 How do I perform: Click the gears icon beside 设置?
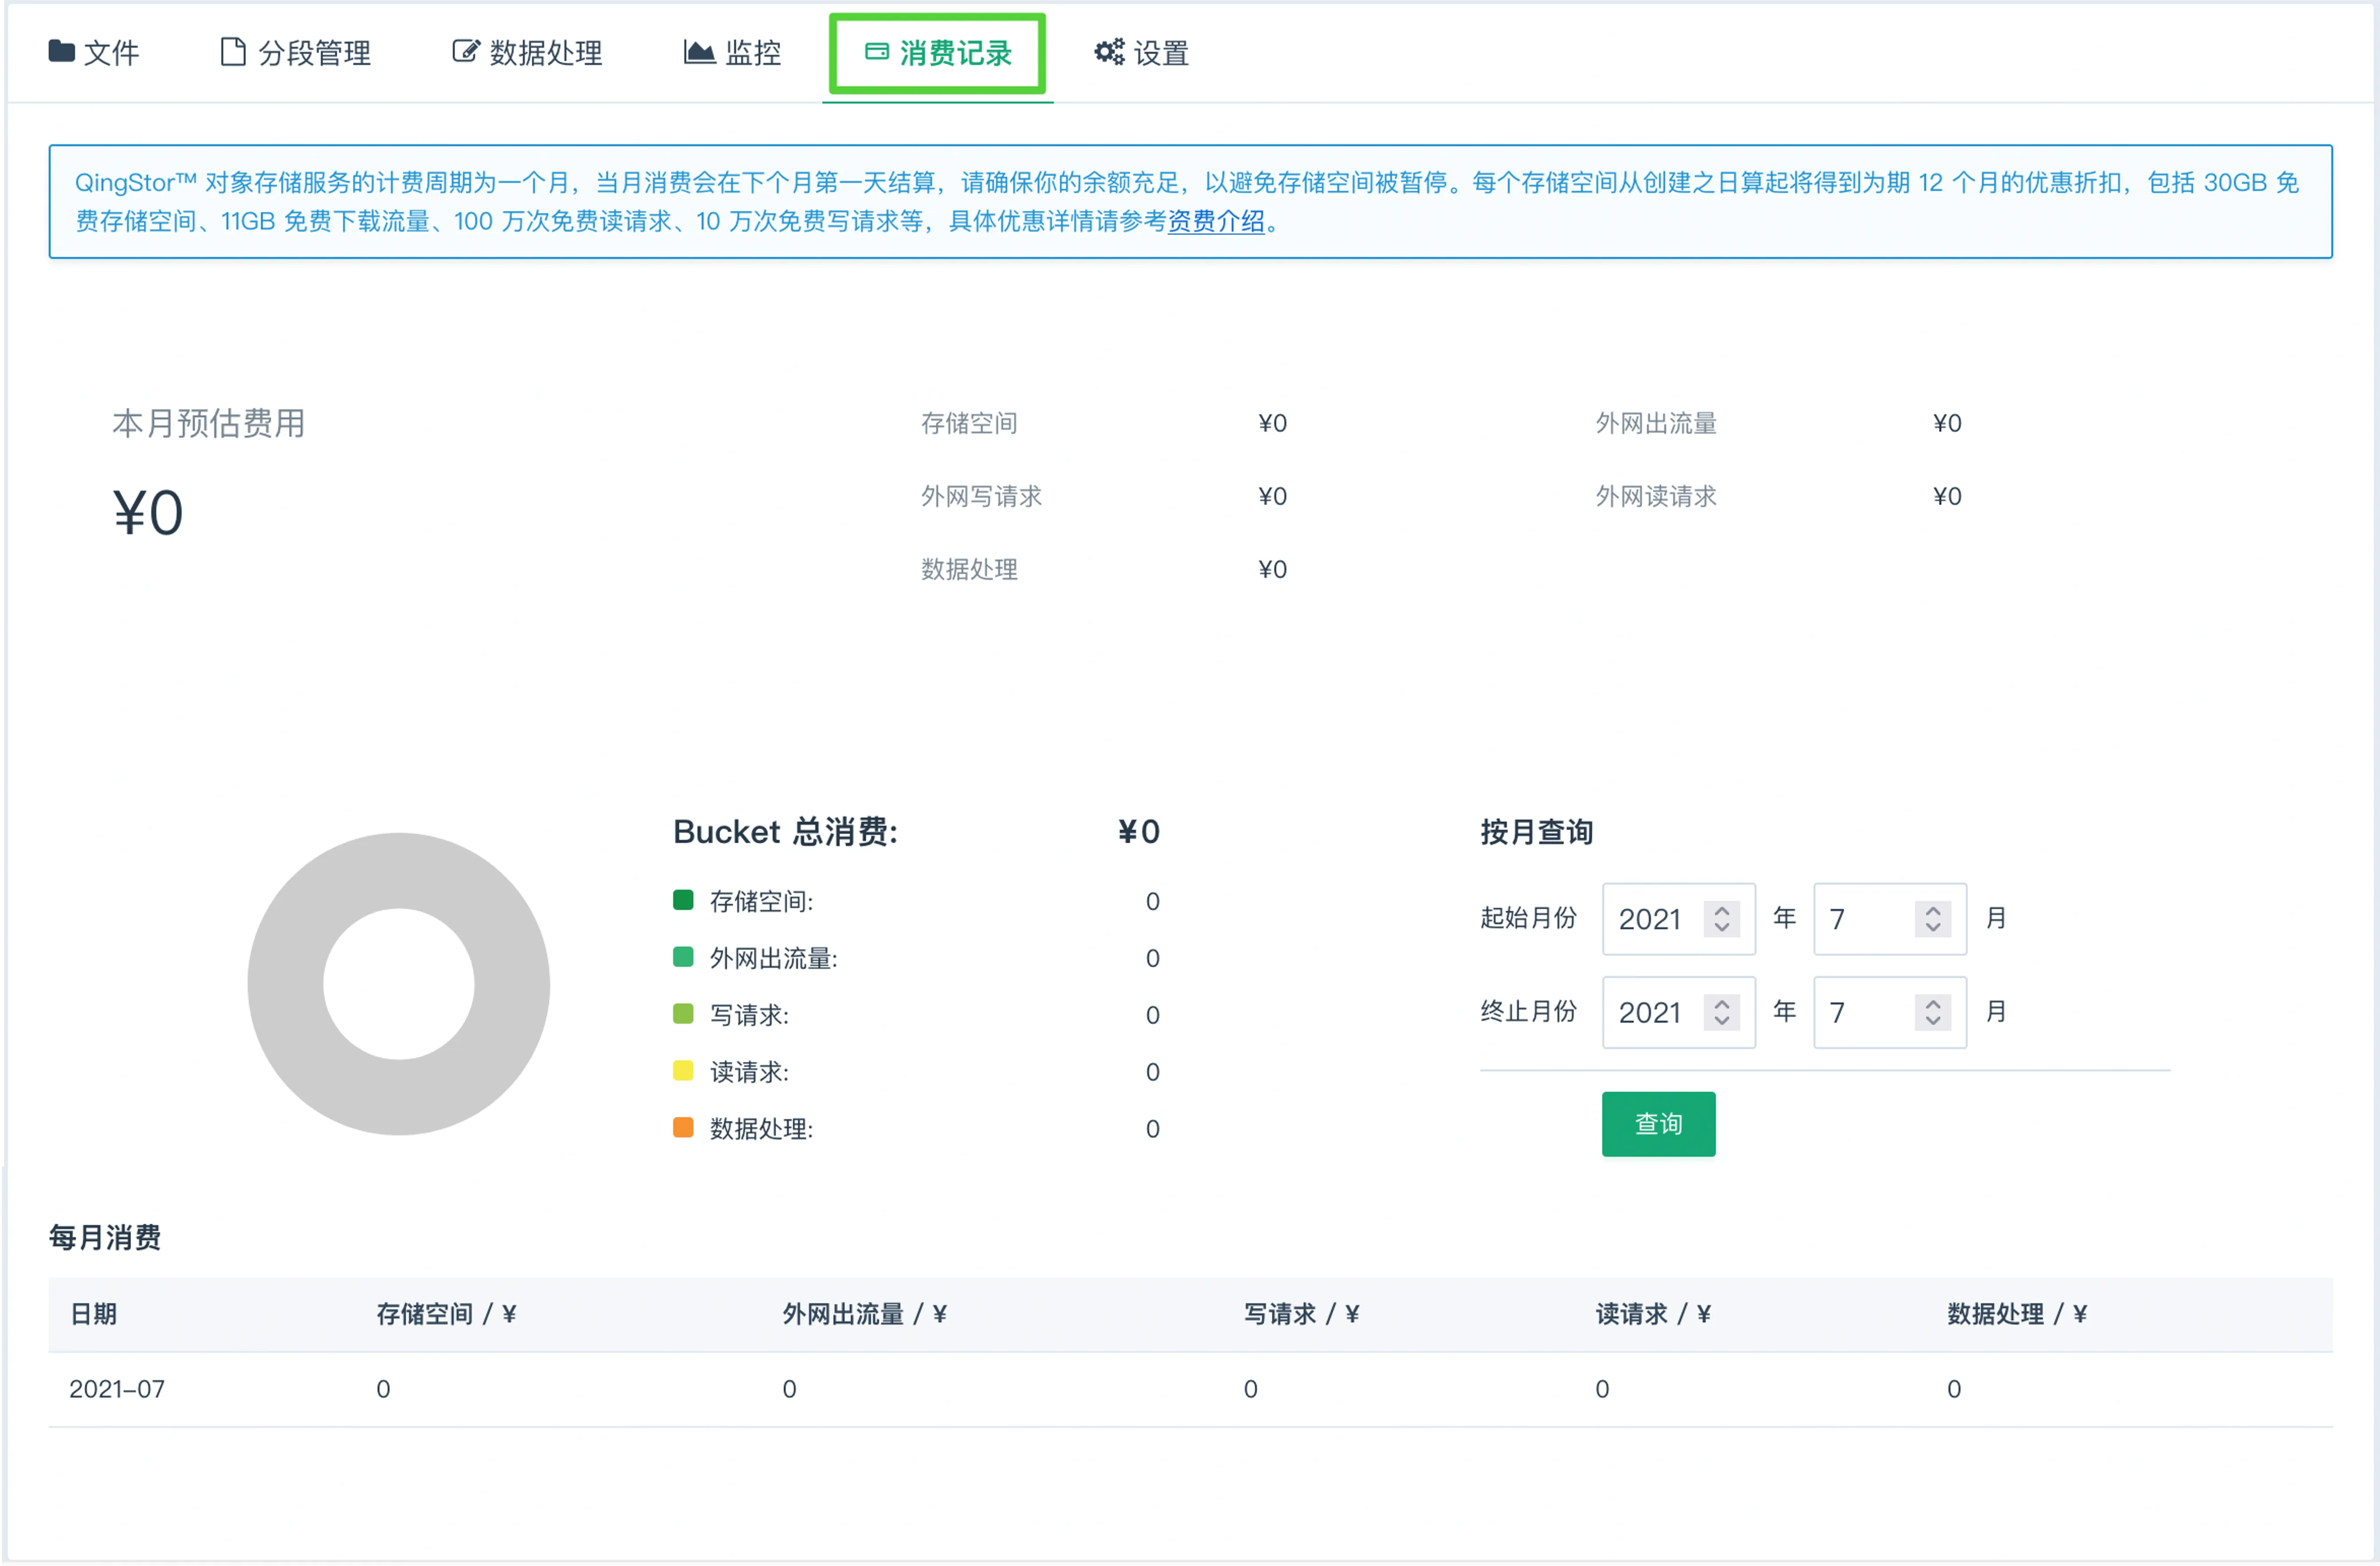(x=1108, y=51)
